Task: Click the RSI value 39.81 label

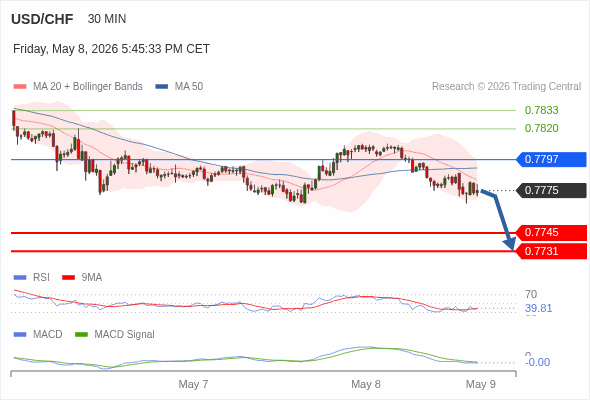Action: tap(538, 309)
